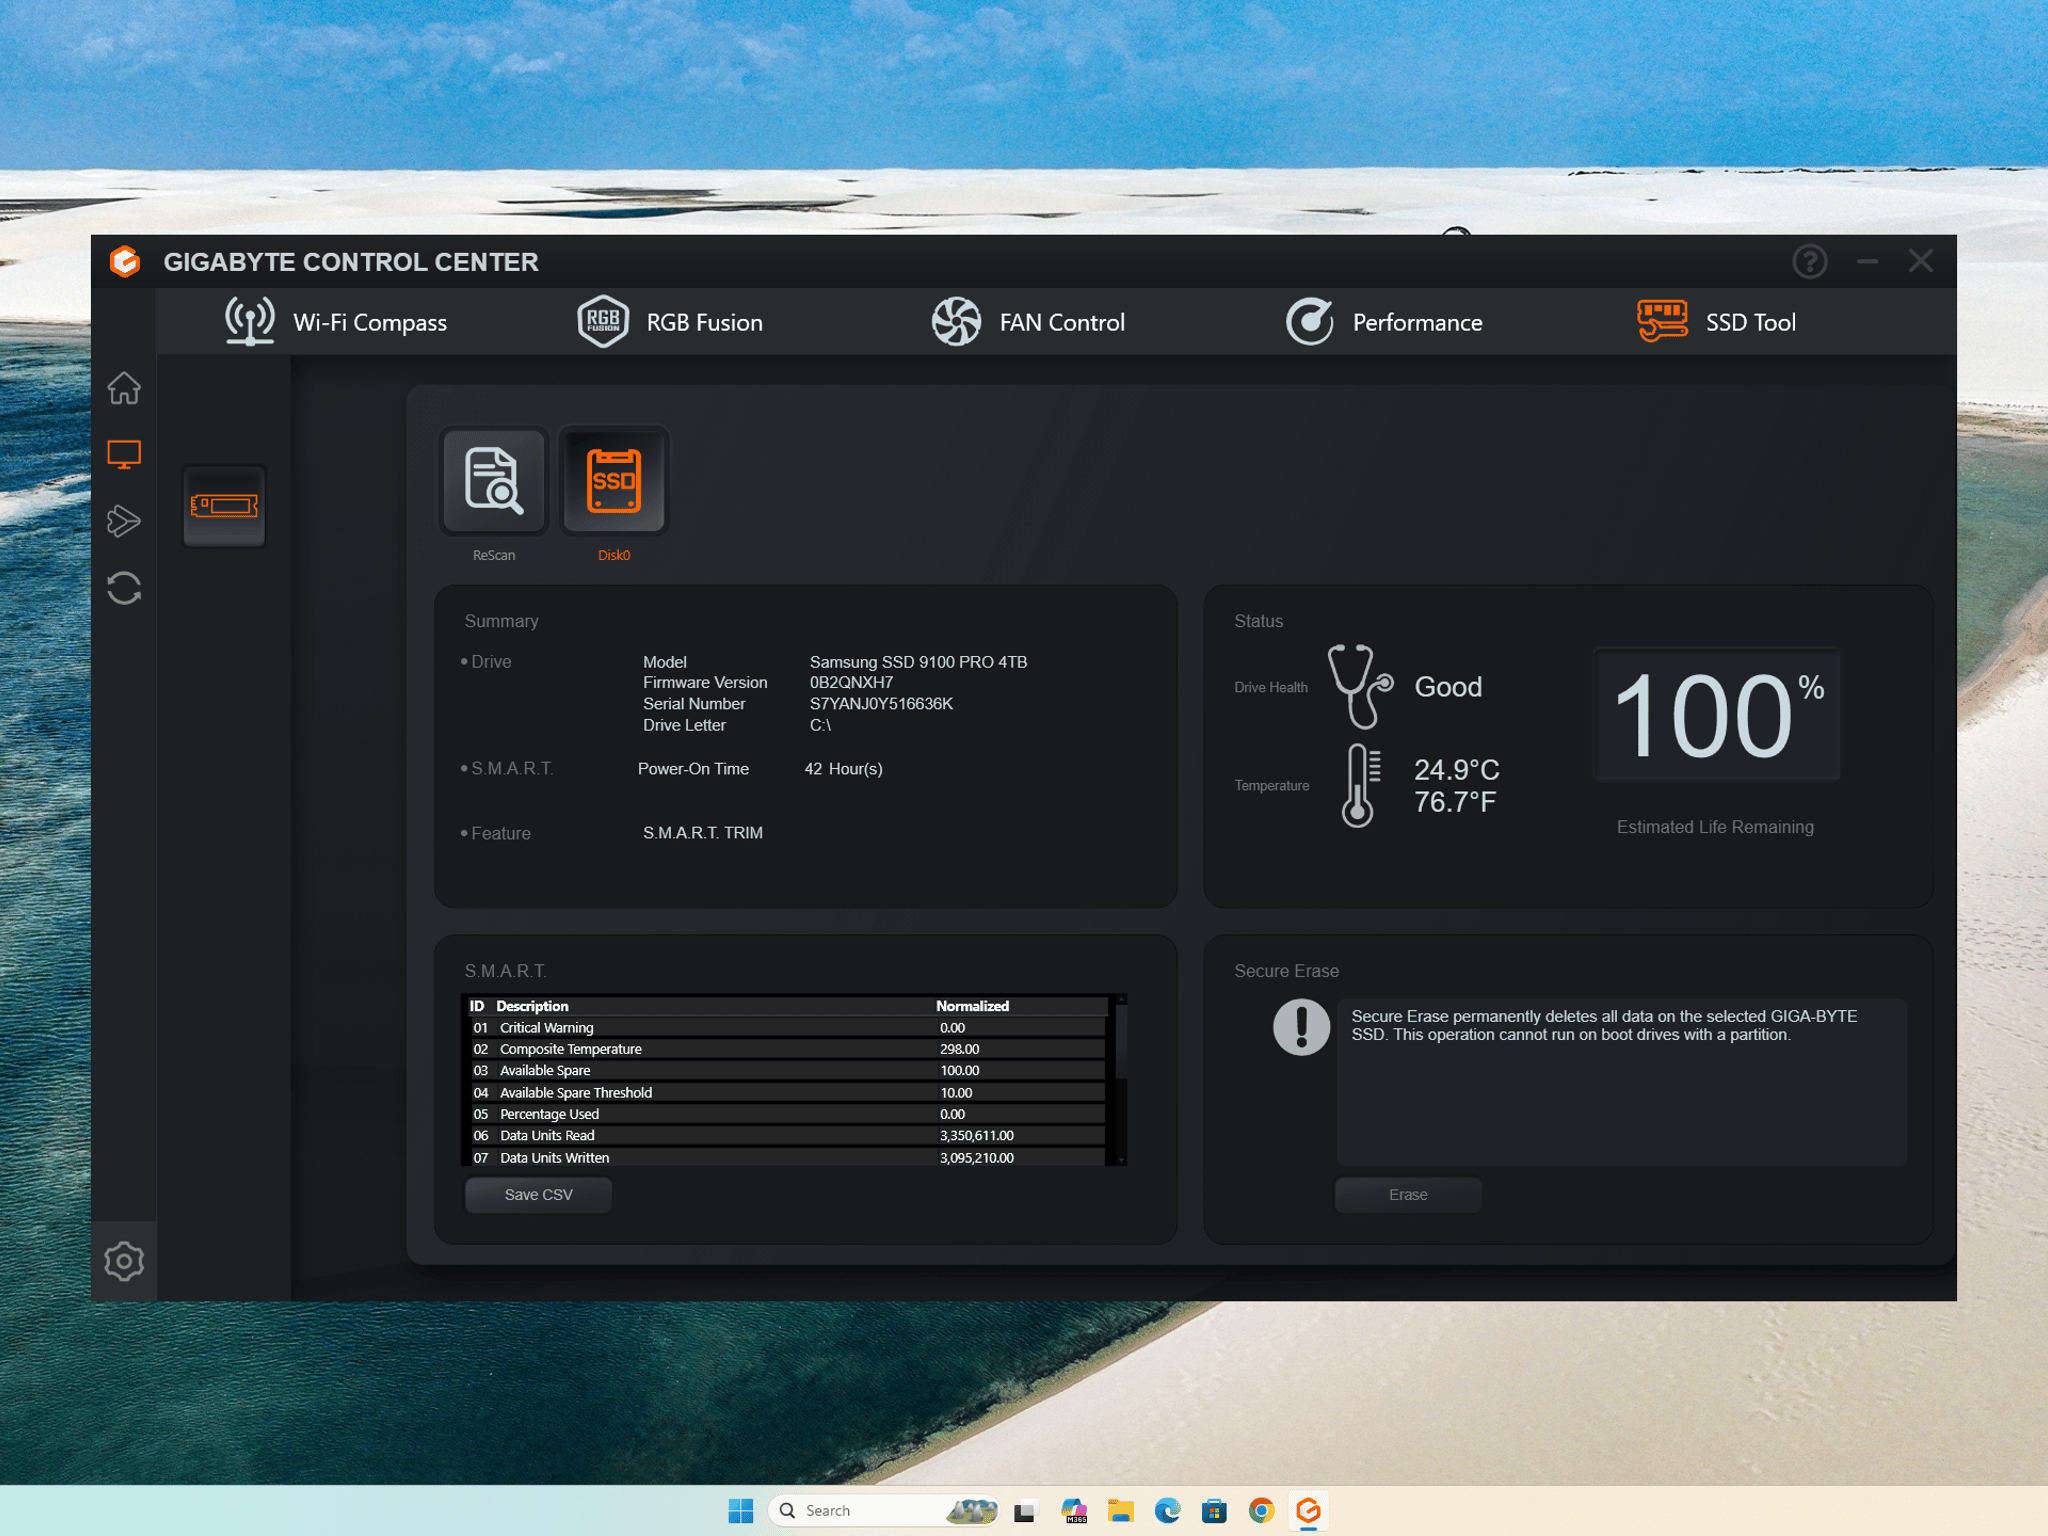Viewport: 2048px width, 1536px height.
Task: Open Settings gear icon
Action: [124, 1261]
